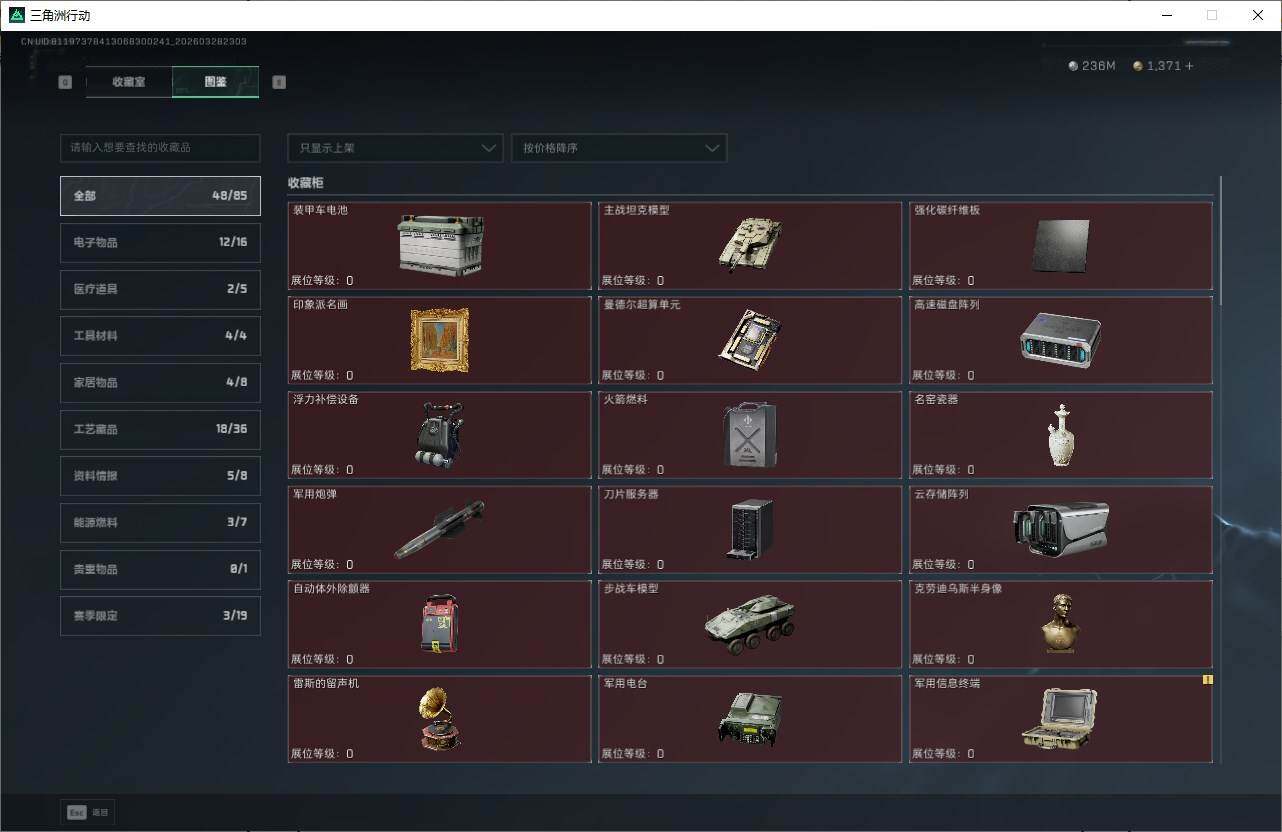Select the military radio icon
Screen dimensions: 1282x832
point(749,718)
